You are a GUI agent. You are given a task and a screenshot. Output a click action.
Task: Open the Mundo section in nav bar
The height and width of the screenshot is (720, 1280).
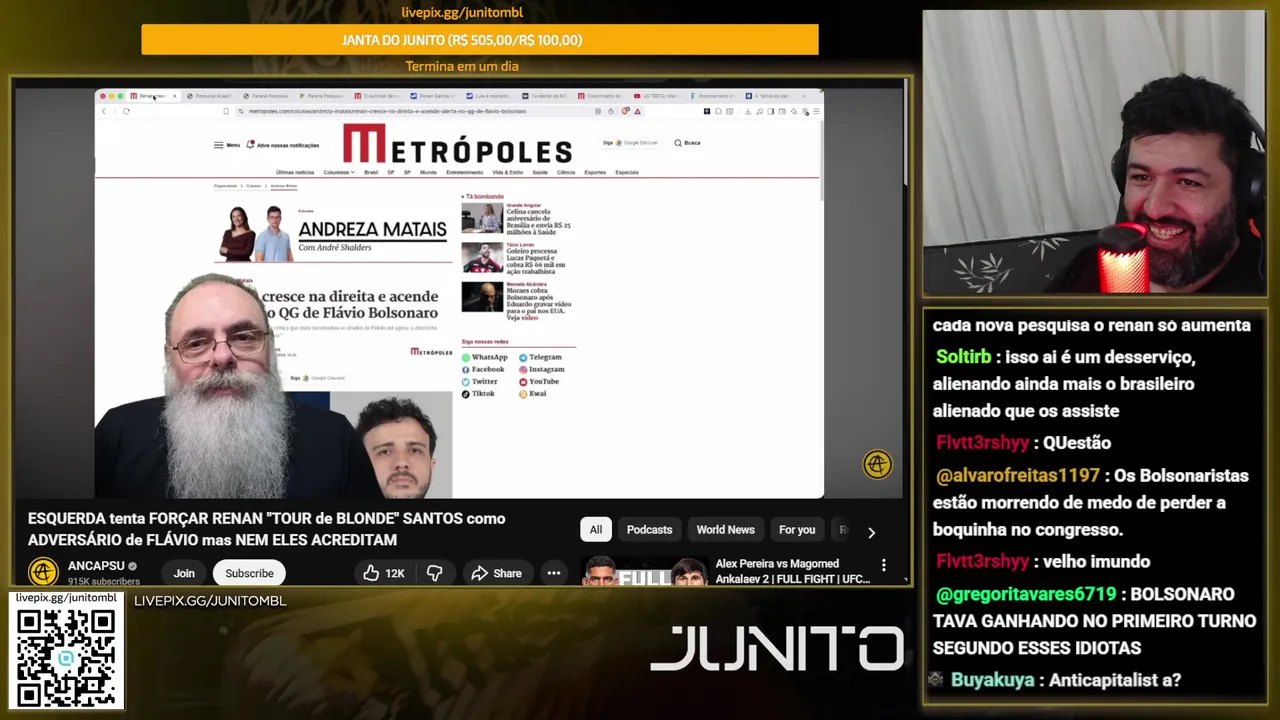click(x=428, y=172)
